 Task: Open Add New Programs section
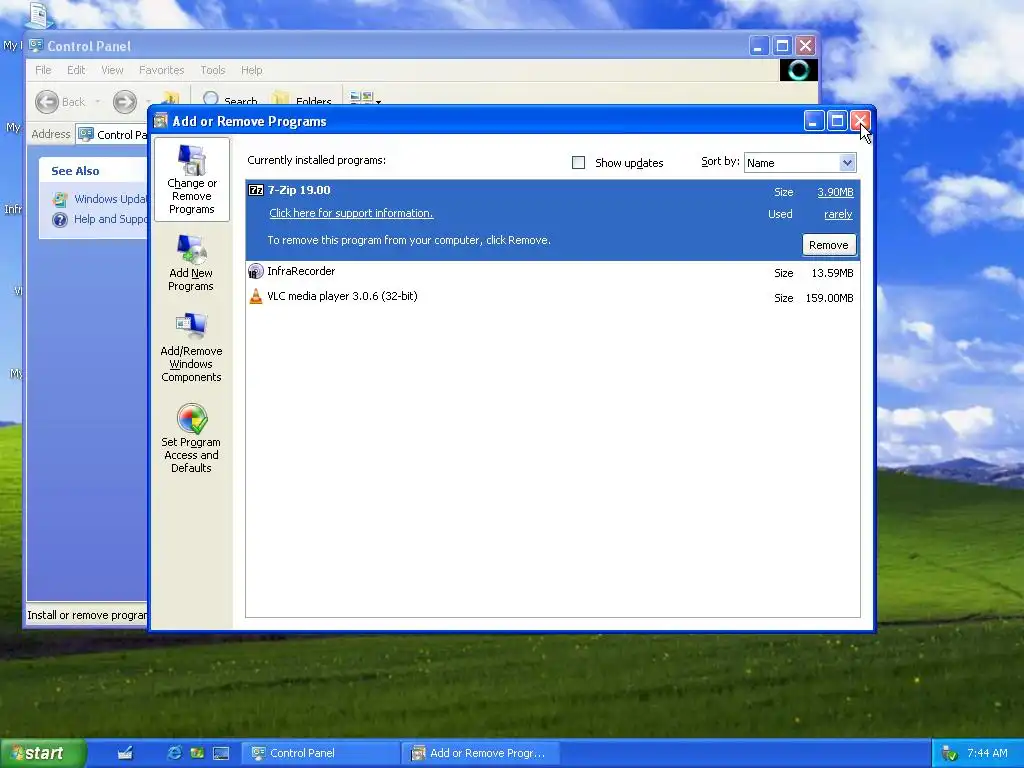(x=191, y=263)
